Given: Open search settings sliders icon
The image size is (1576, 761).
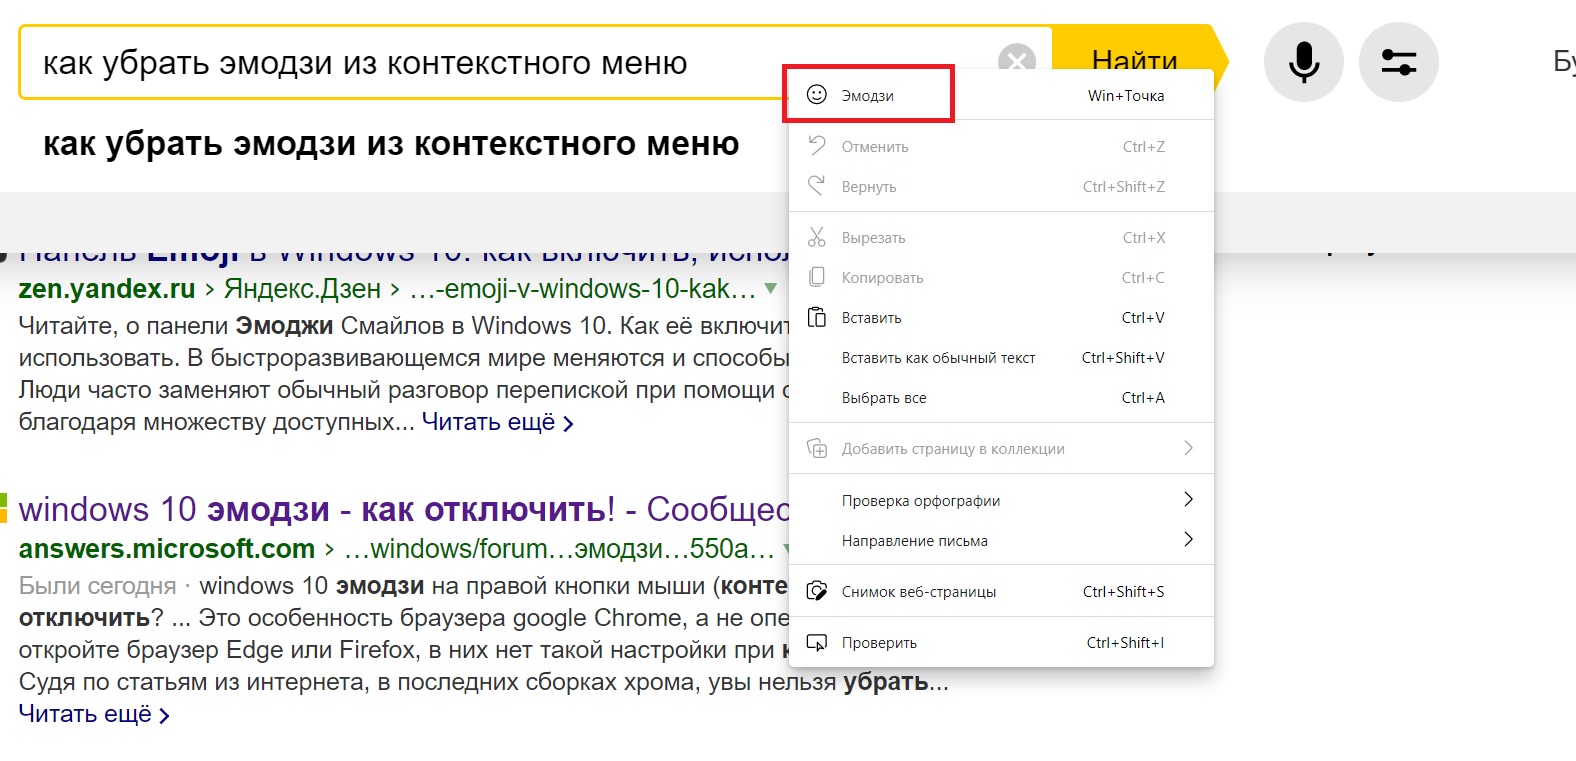Looking at the screenshot, I should pos(1399,62).
